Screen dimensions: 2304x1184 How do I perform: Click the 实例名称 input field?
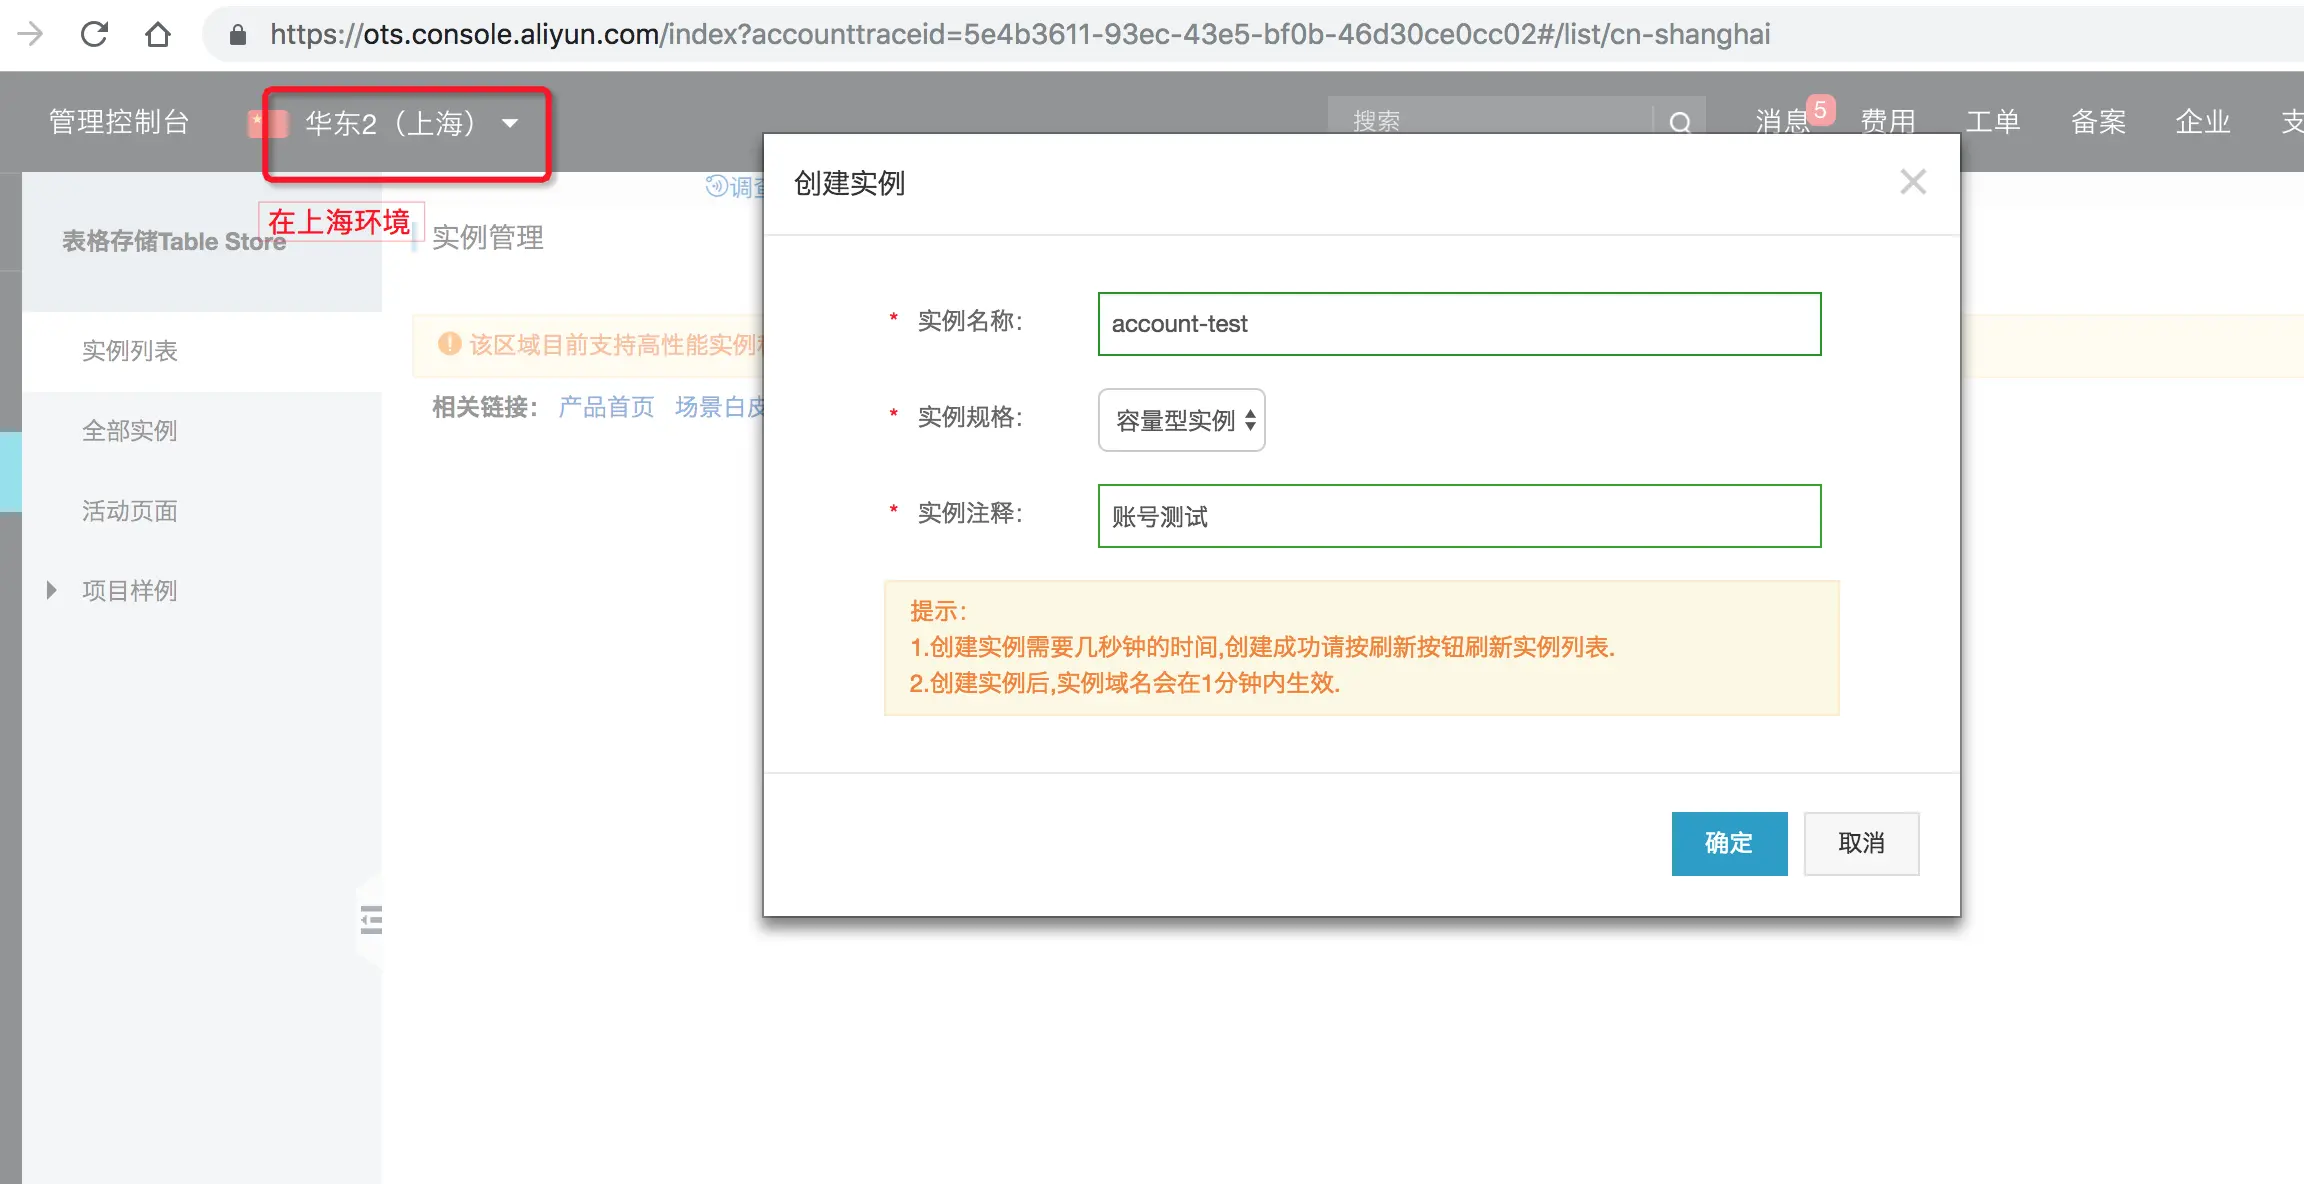coord(1459,324)
